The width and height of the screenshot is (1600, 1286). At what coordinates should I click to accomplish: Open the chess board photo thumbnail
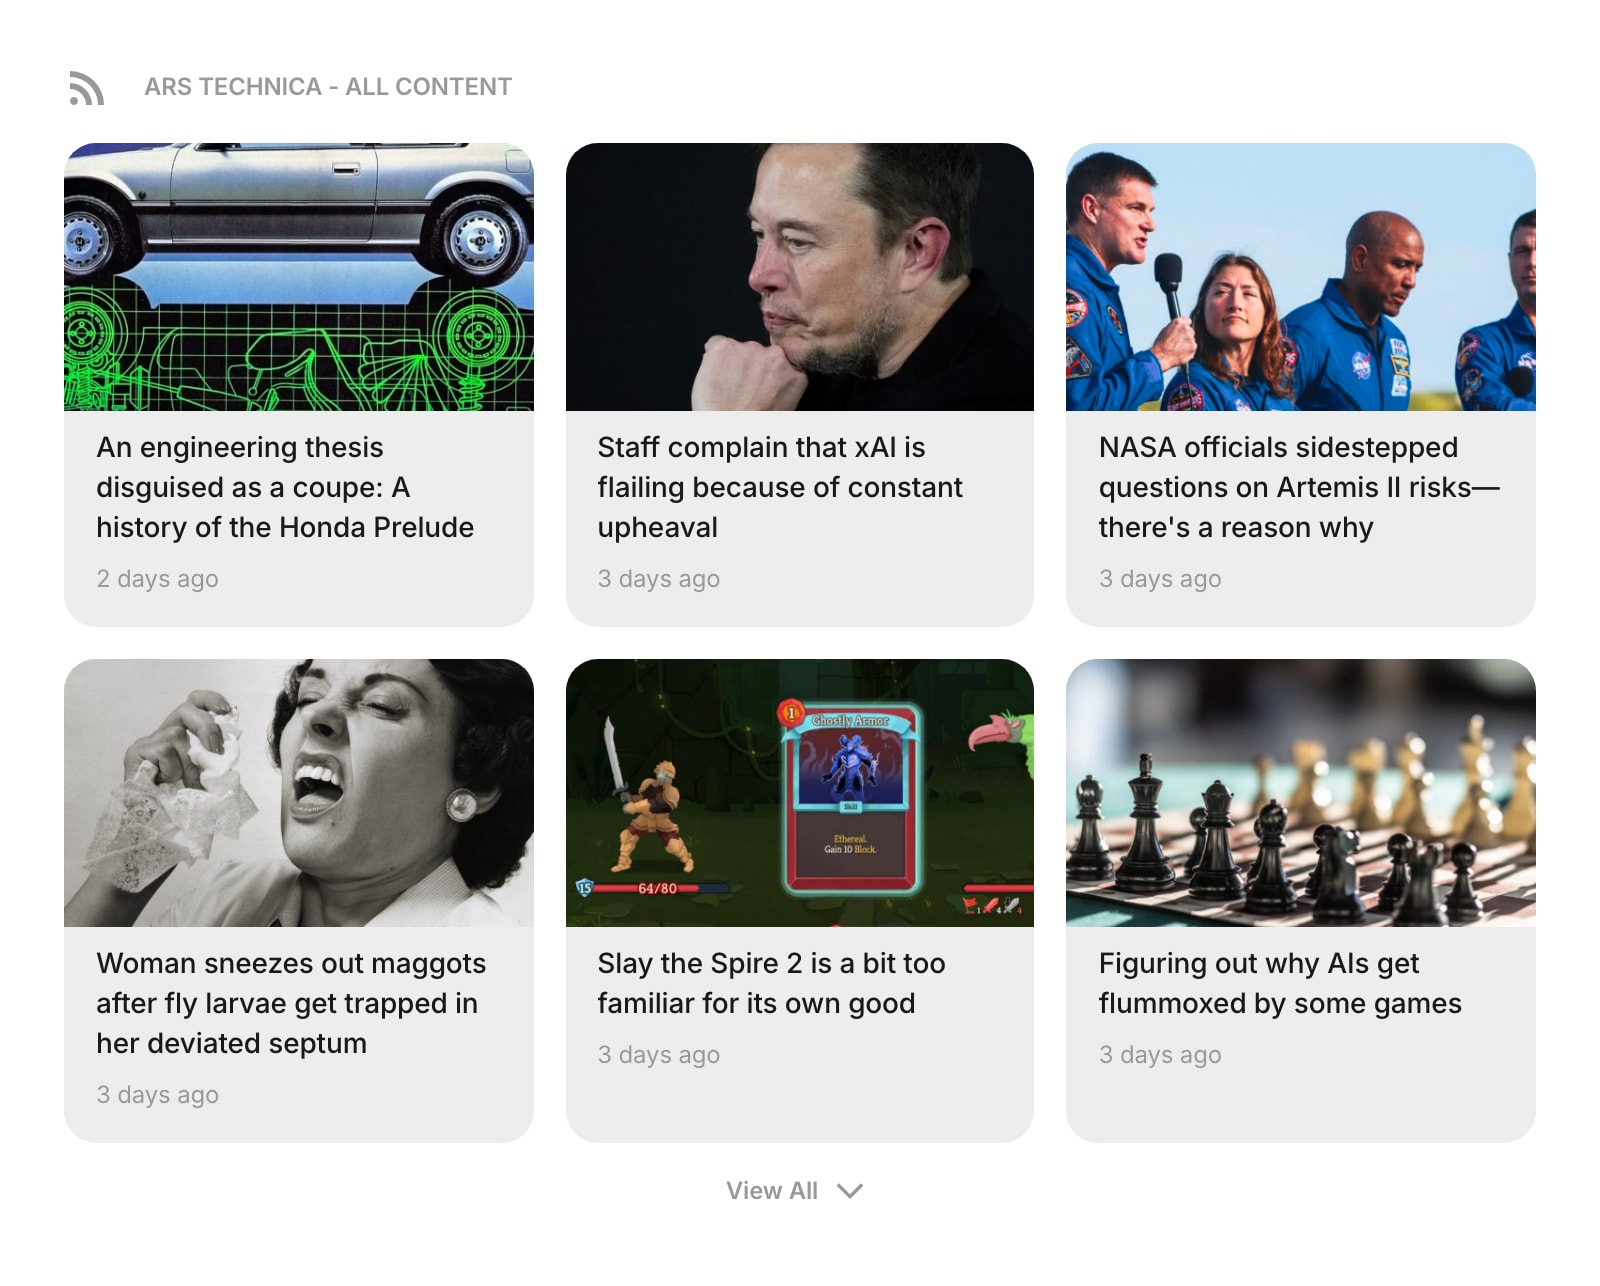tap(1301, 793)
